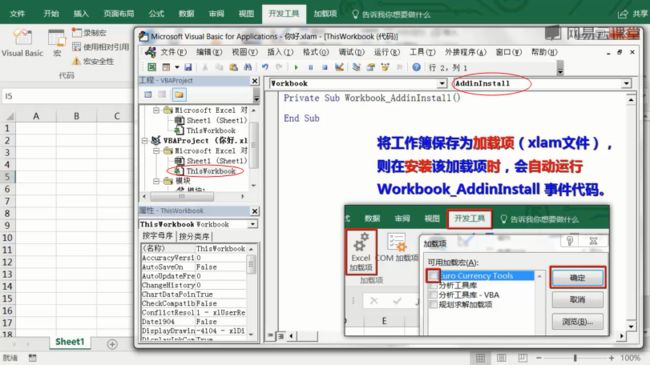
Task: Open Project Explorer from the VBA toolbar icon
Action: [x=356, y=67]
